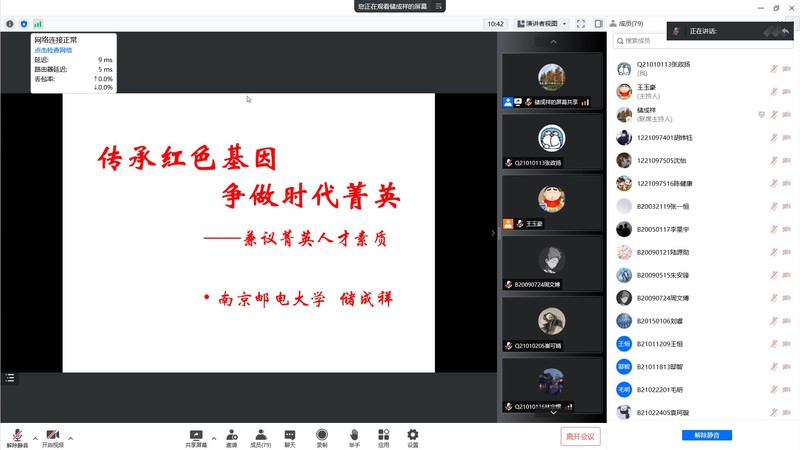
Task: Select B20090724 video thumbnail in strip
Action: point(552,263)
